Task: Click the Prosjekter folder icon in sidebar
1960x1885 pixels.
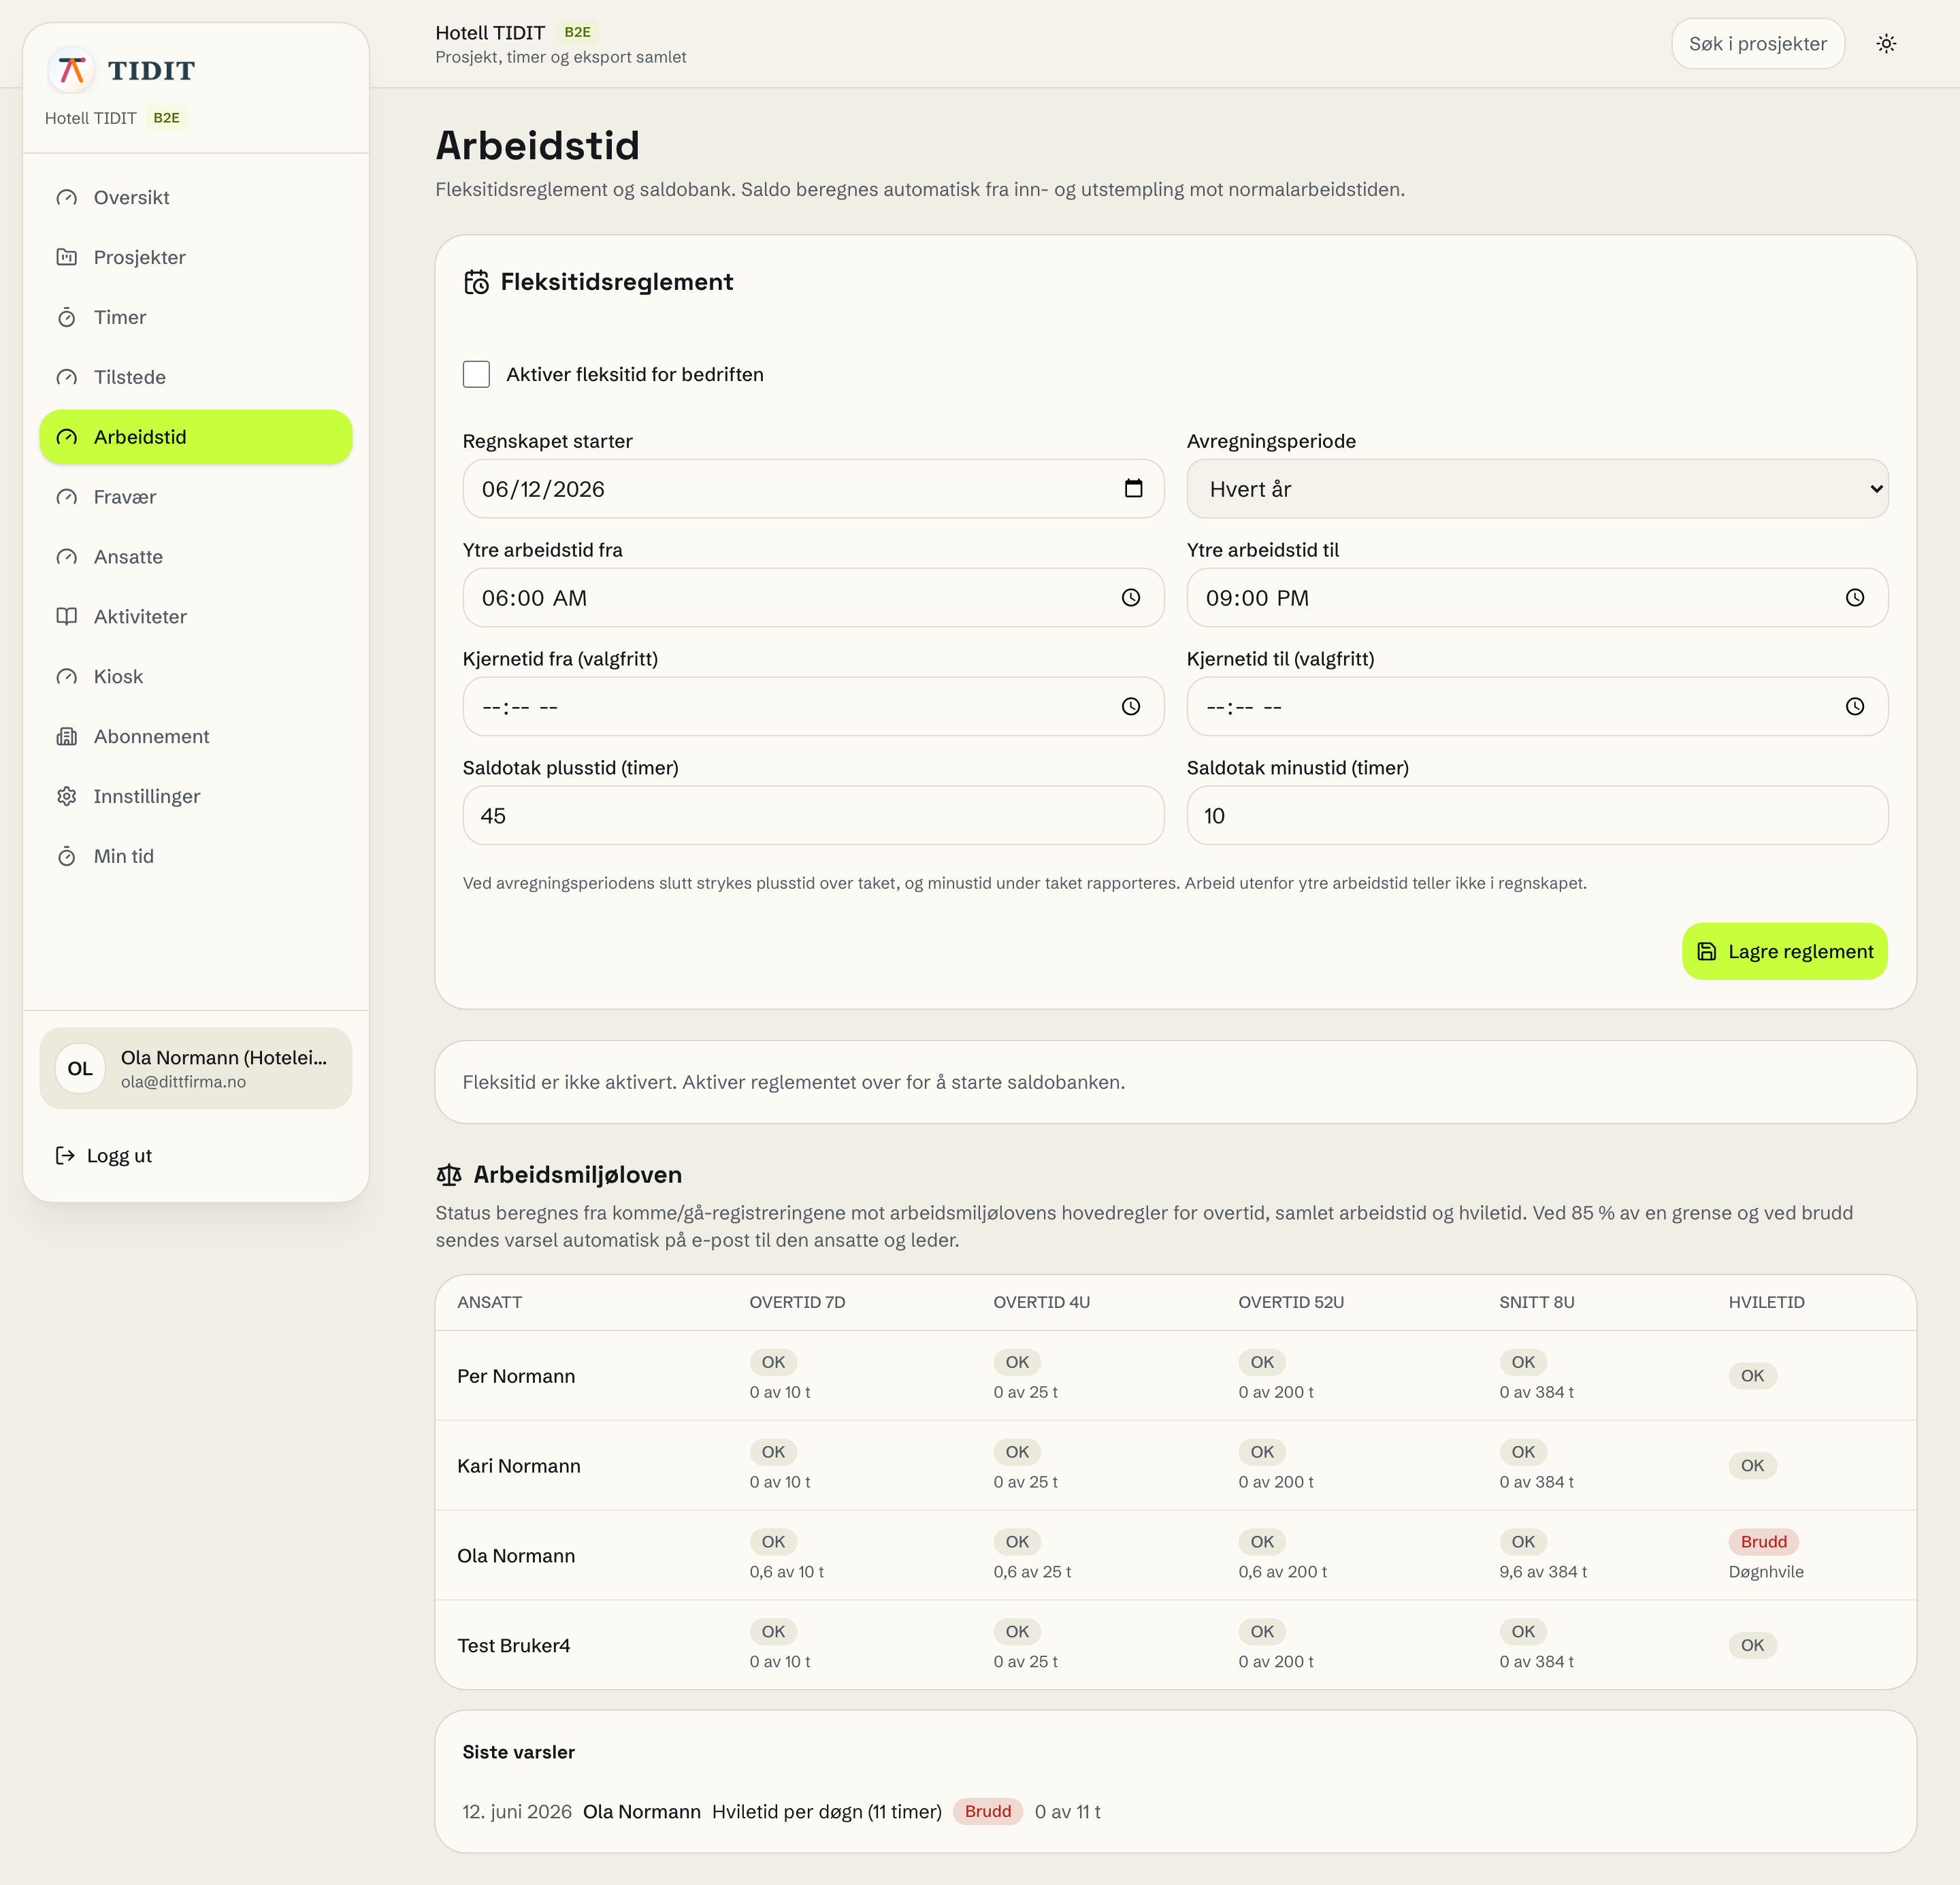Action: point(67,257)
